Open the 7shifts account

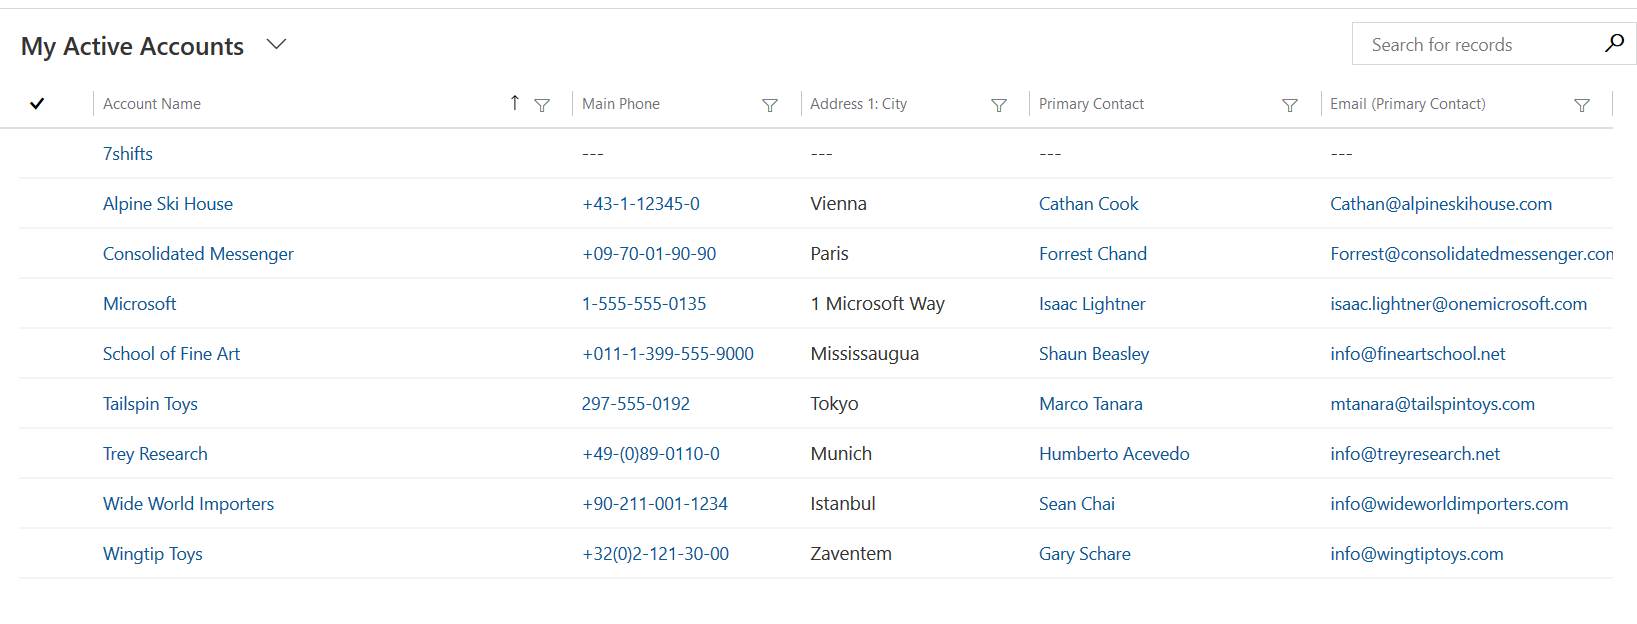[x=128, y=154]
